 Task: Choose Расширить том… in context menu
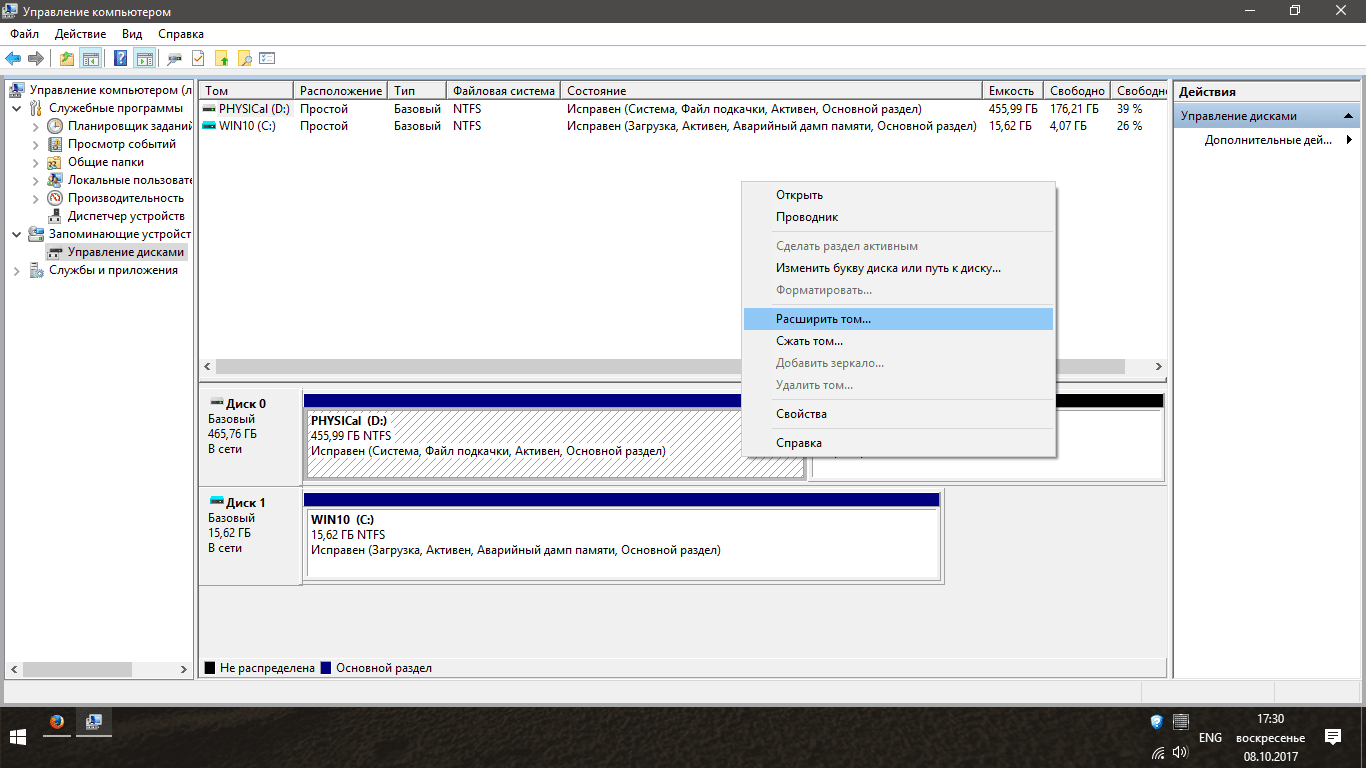coord(823,319)
